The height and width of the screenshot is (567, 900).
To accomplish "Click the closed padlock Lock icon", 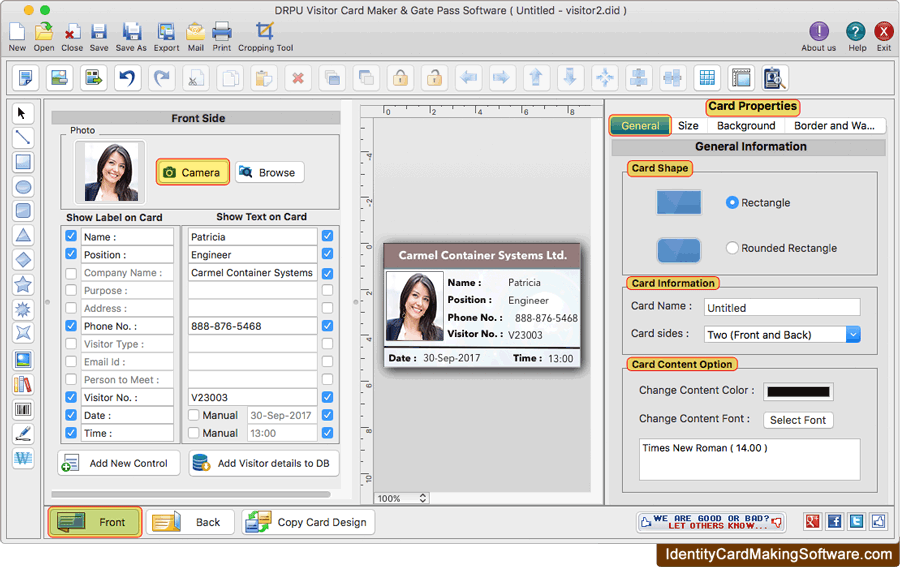I will [x=400, y=77].
